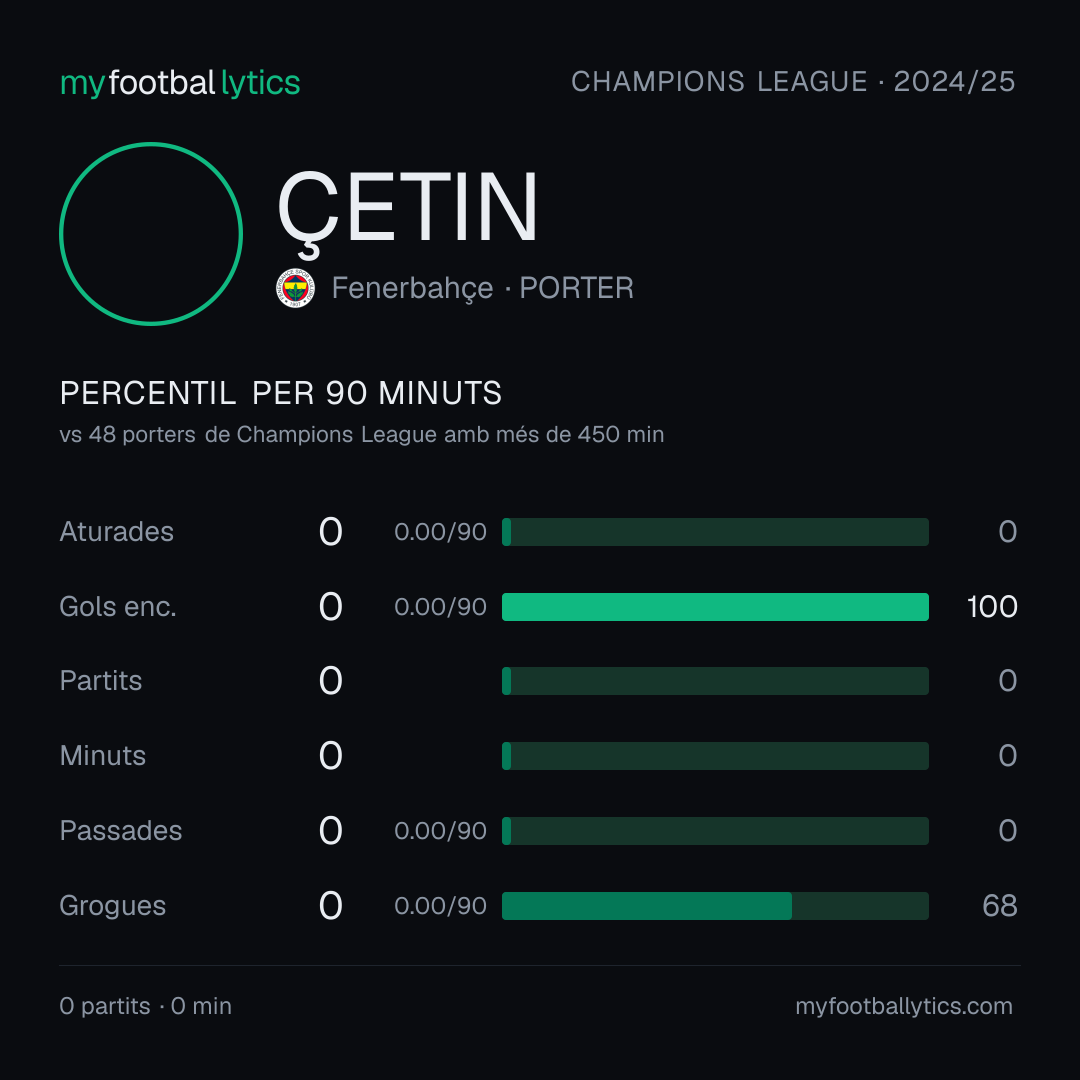This screenshot has height=1080, width=1080.
Task: Click the vs 48 porters comparison subtitle
Action: (x=362, y=435)
